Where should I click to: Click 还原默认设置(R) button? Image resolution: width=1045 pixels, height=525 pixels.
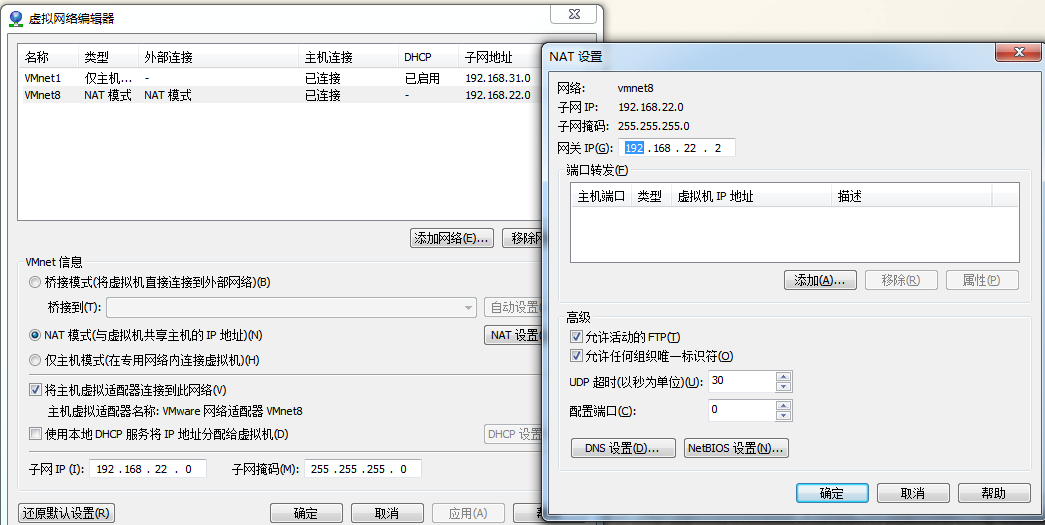[x=66, y=513]
